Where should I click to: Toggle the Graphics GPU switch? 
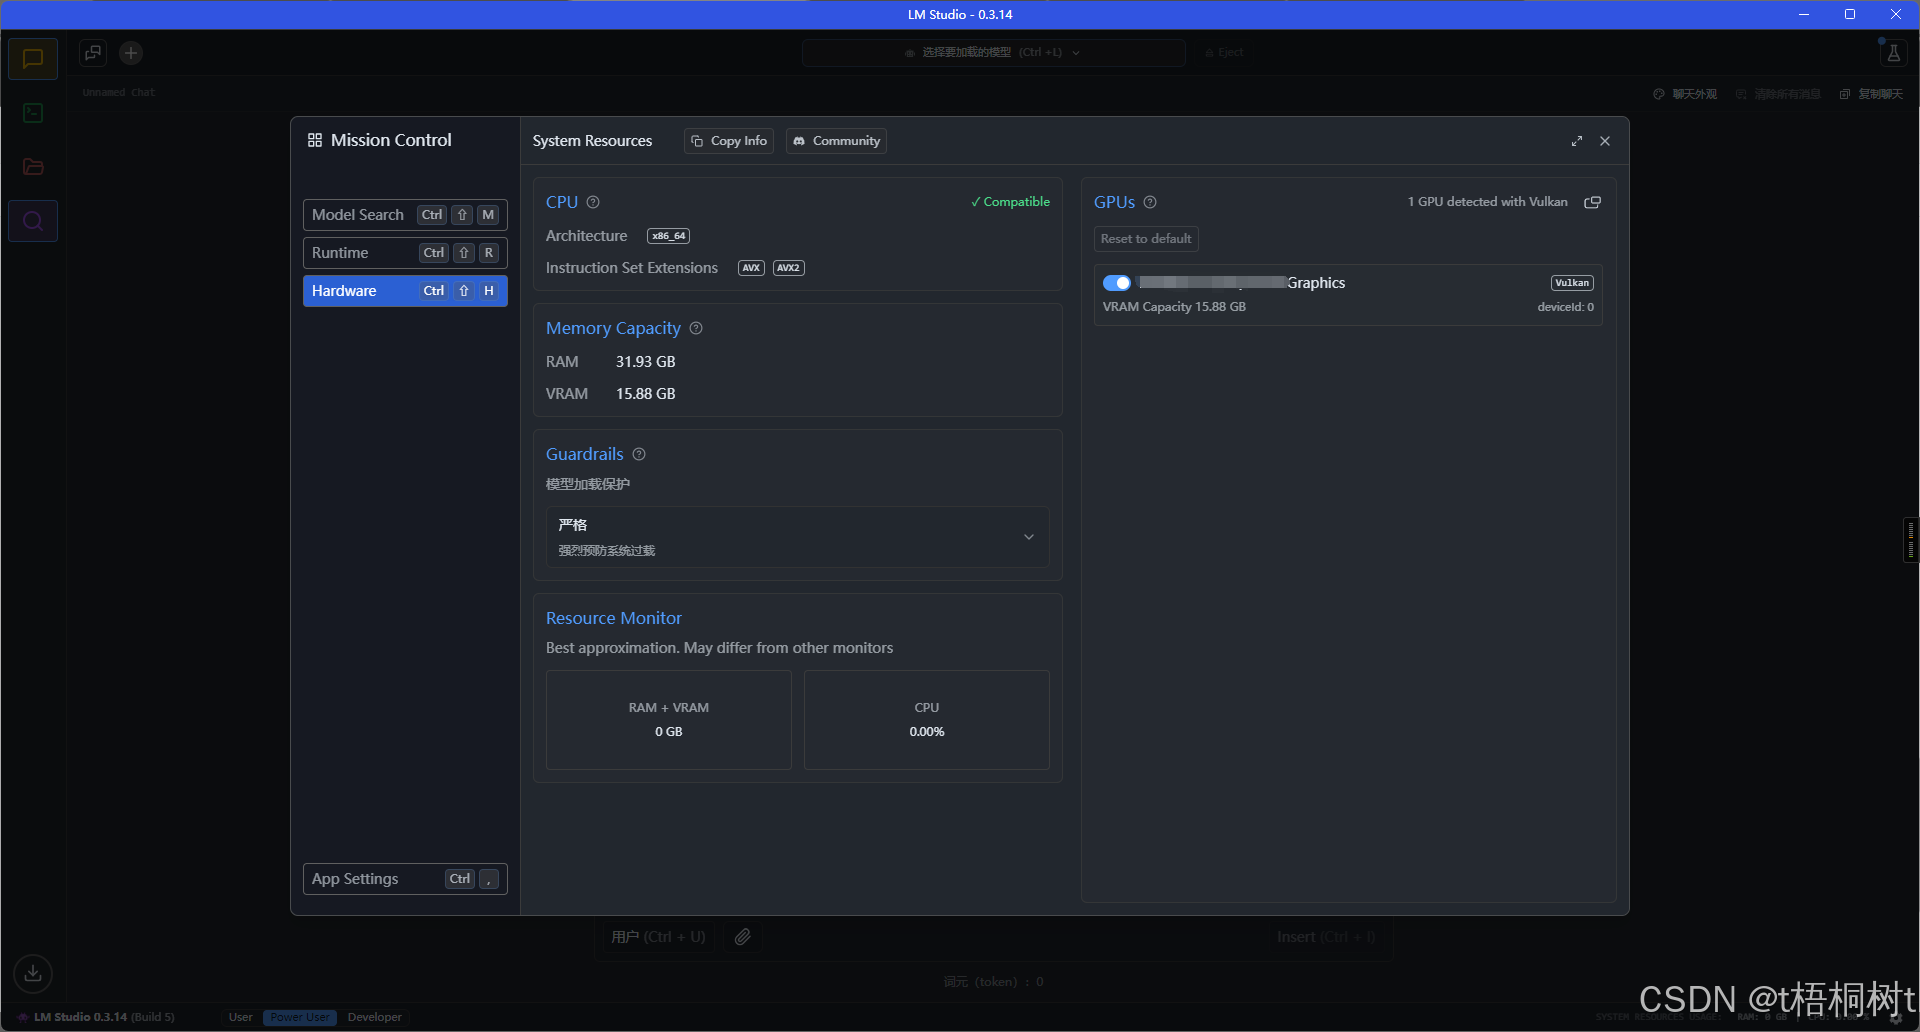(1117, 283)
